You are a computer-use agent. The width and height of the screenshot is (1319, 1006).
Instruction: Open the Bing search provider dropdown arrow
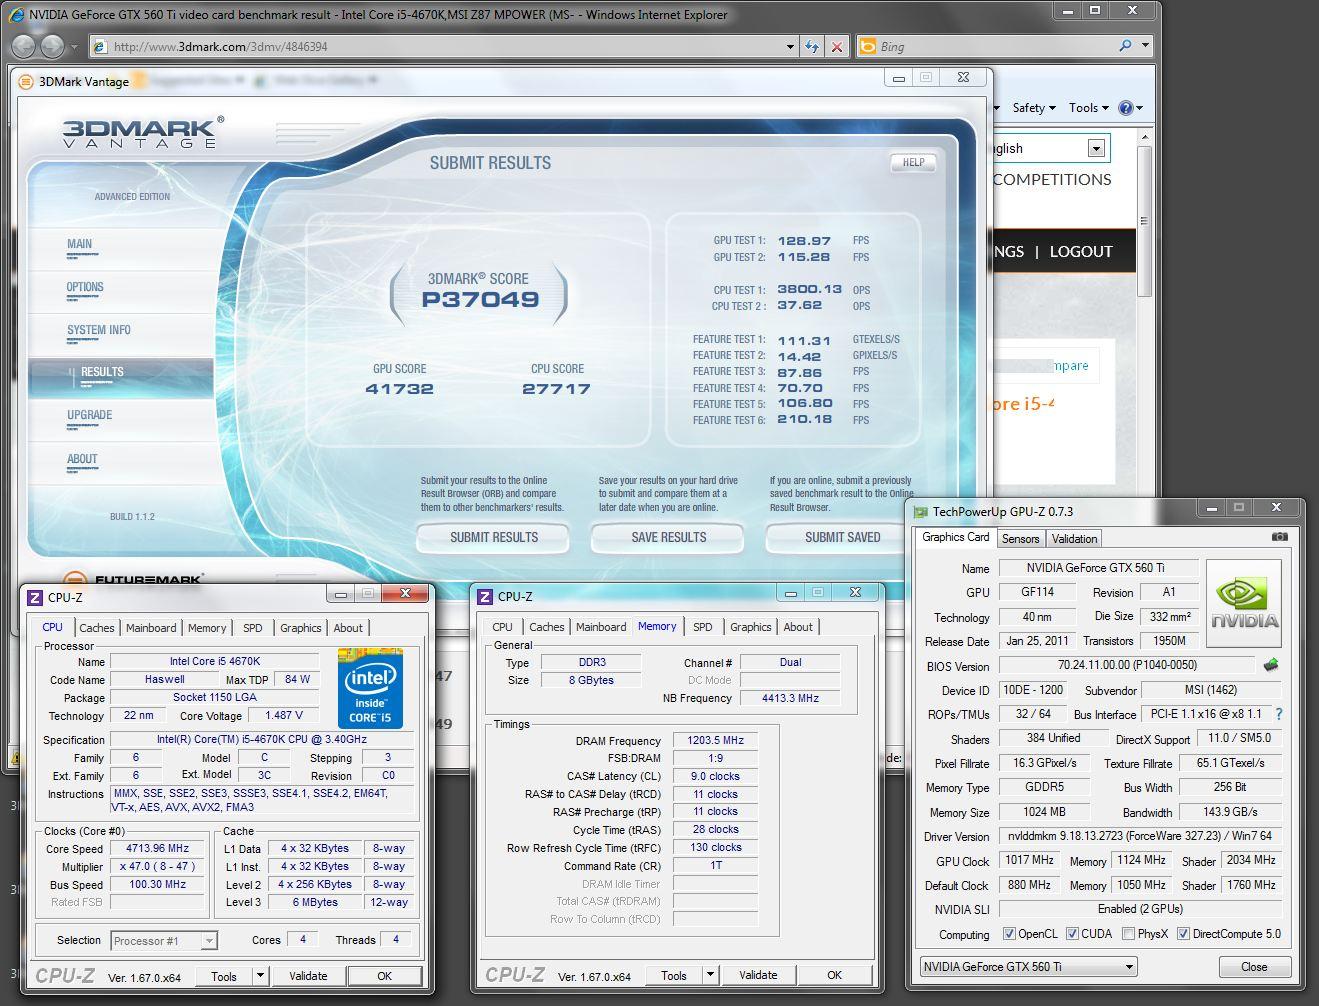tap(1146, 46)
